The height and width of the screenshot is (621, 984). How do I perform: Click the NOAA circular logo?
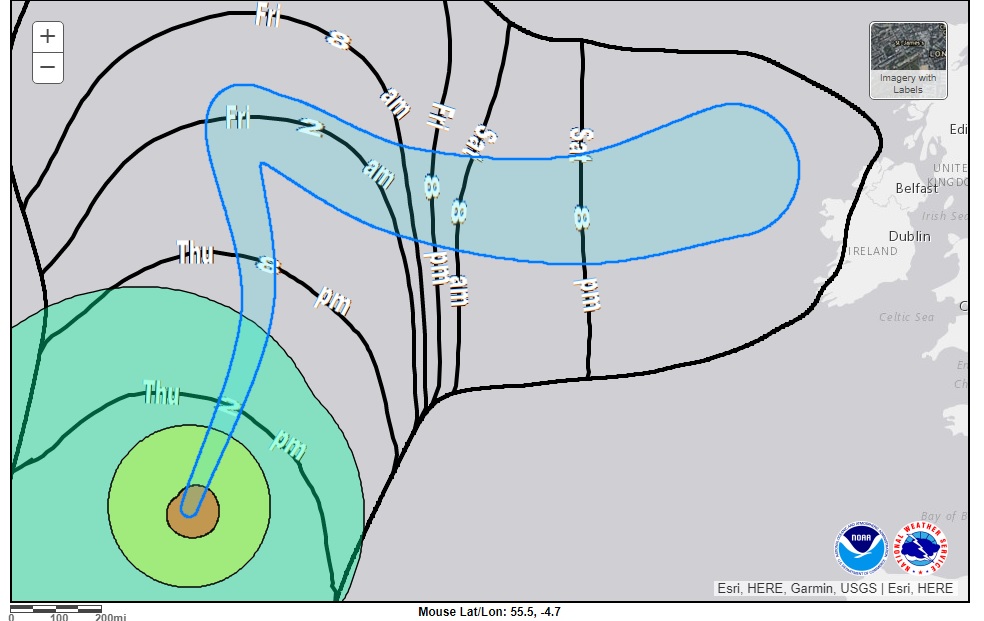coord(861,549)
